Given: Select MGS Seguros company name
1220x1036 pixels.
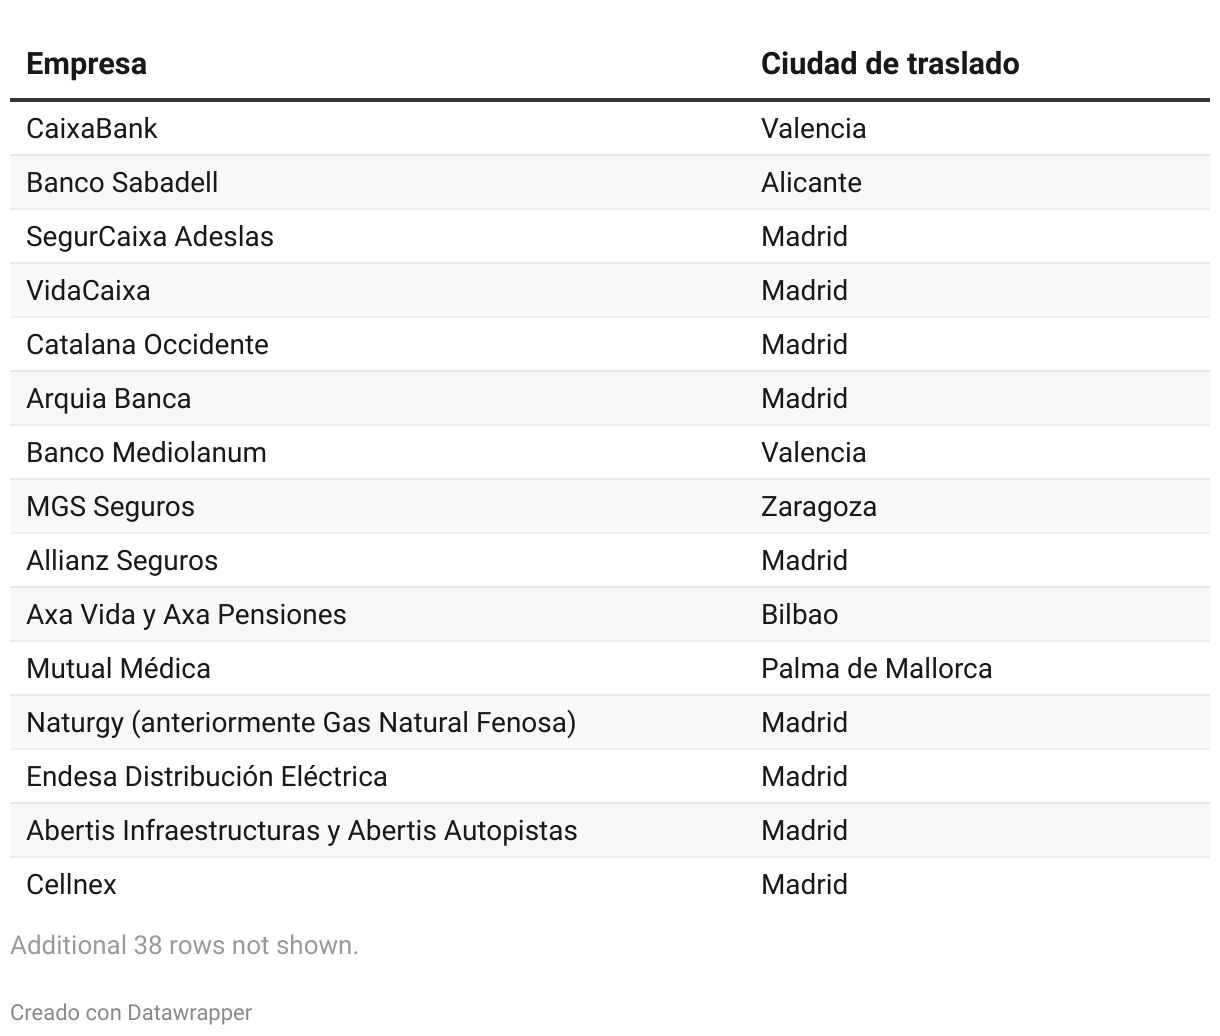Looking at the screenshot, I should 110,507.
